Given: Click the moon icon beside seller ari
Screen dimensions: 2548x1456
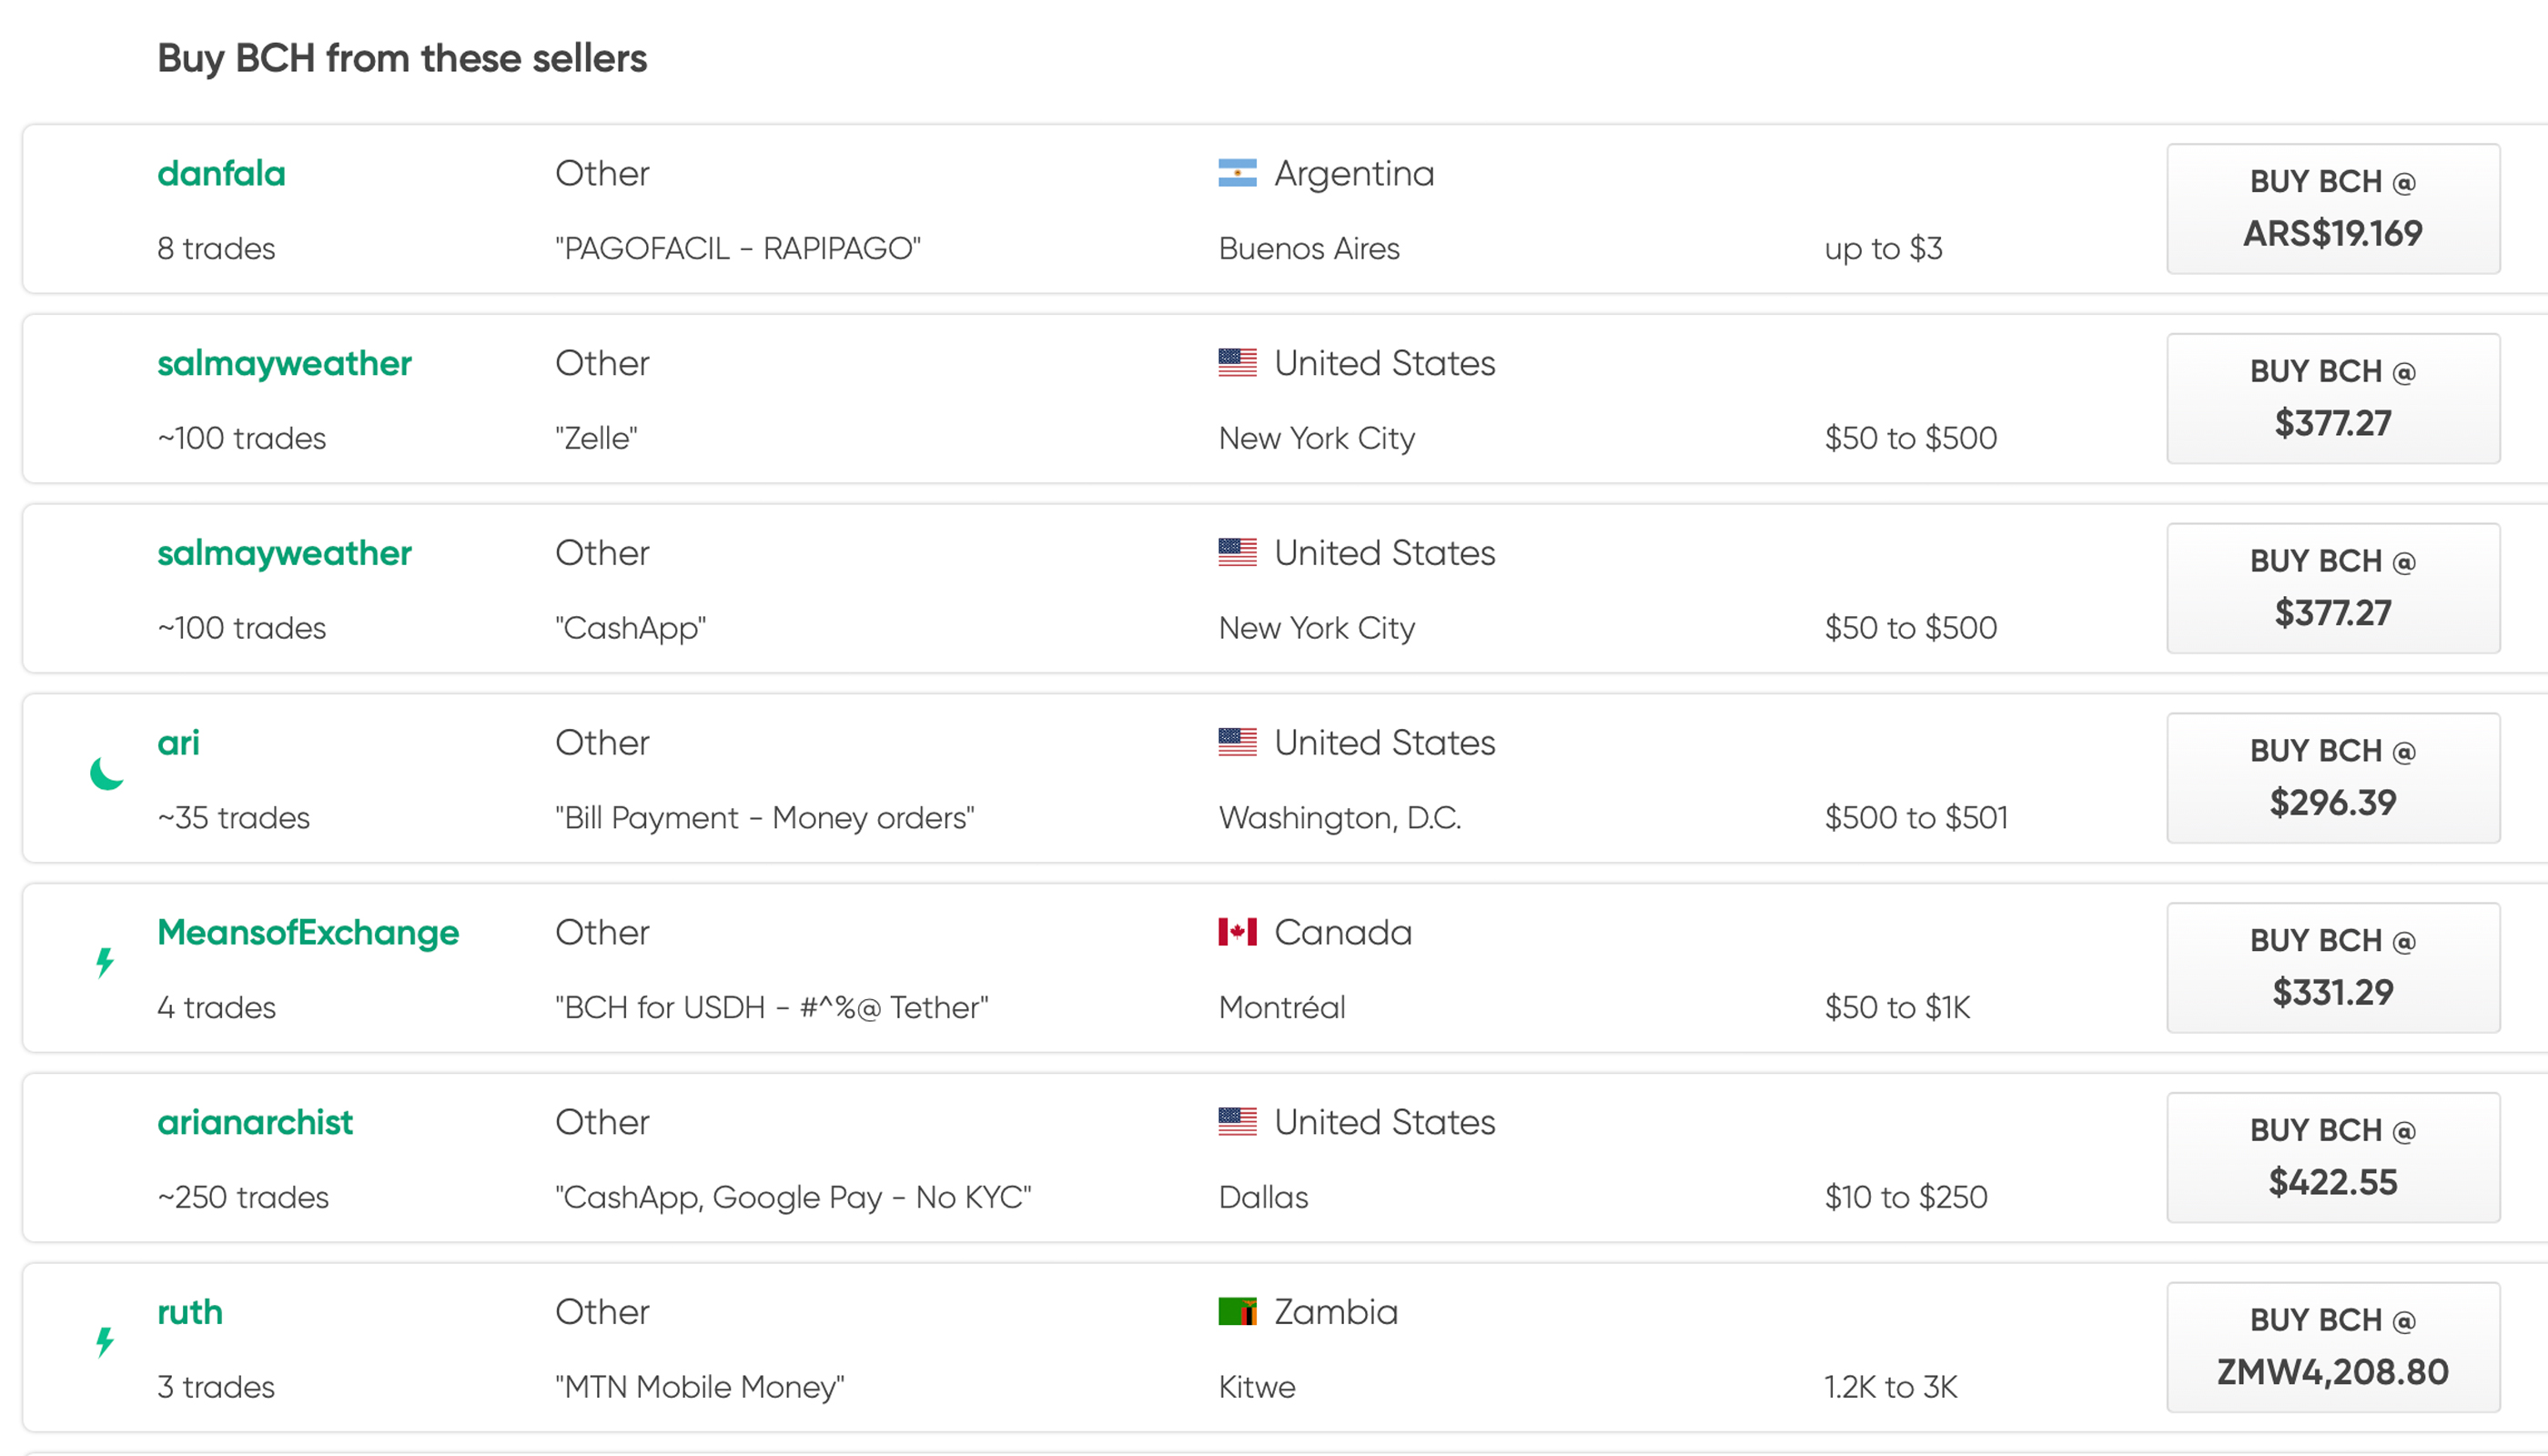Looking at the screenshot, I should [x=106, y=773].
